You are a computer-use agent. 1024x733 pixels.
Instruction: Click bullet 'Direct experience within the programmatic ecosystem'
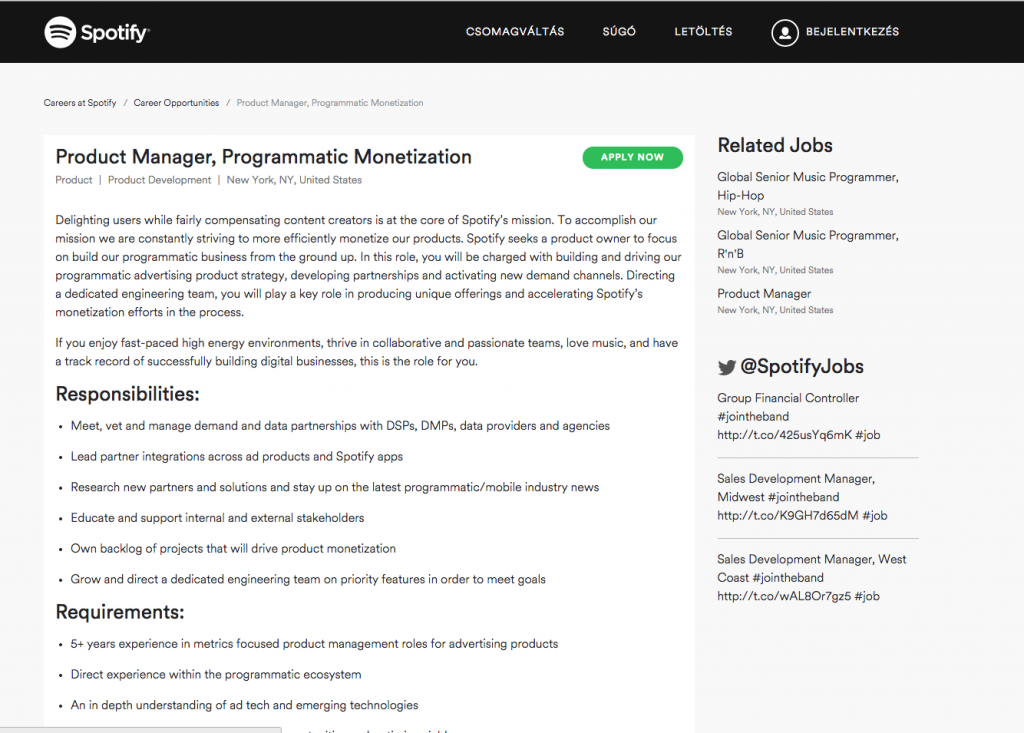click(216, 675)
